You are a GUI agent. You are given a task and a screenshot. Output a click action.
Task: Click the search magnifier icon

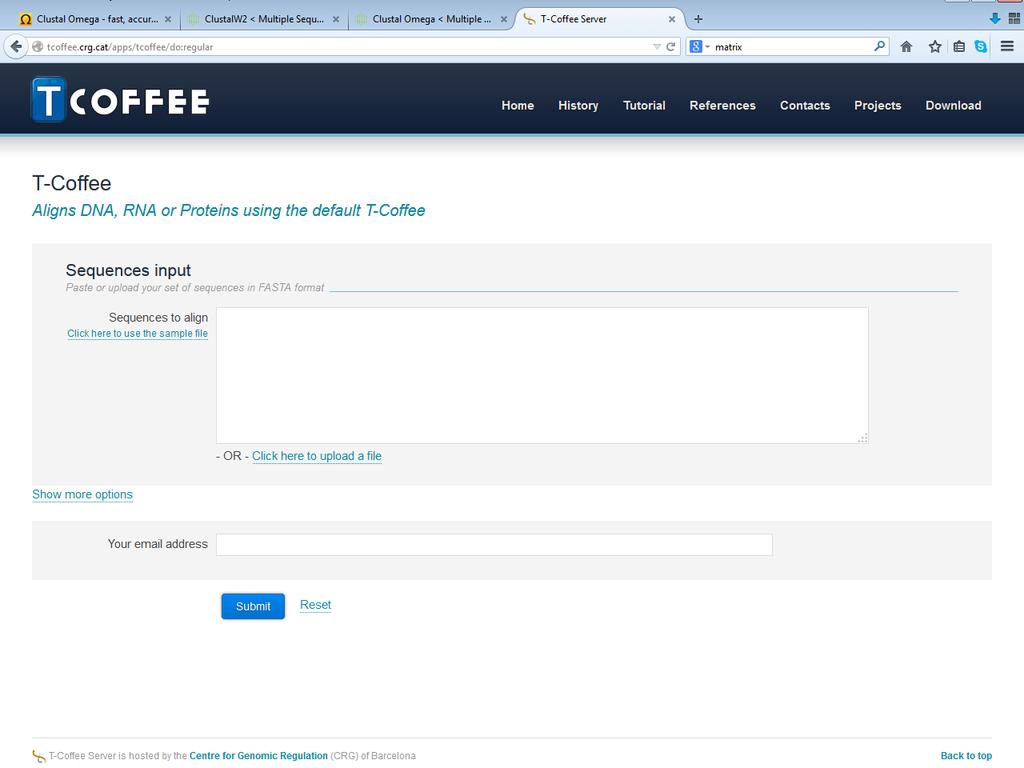coord(879,46)
